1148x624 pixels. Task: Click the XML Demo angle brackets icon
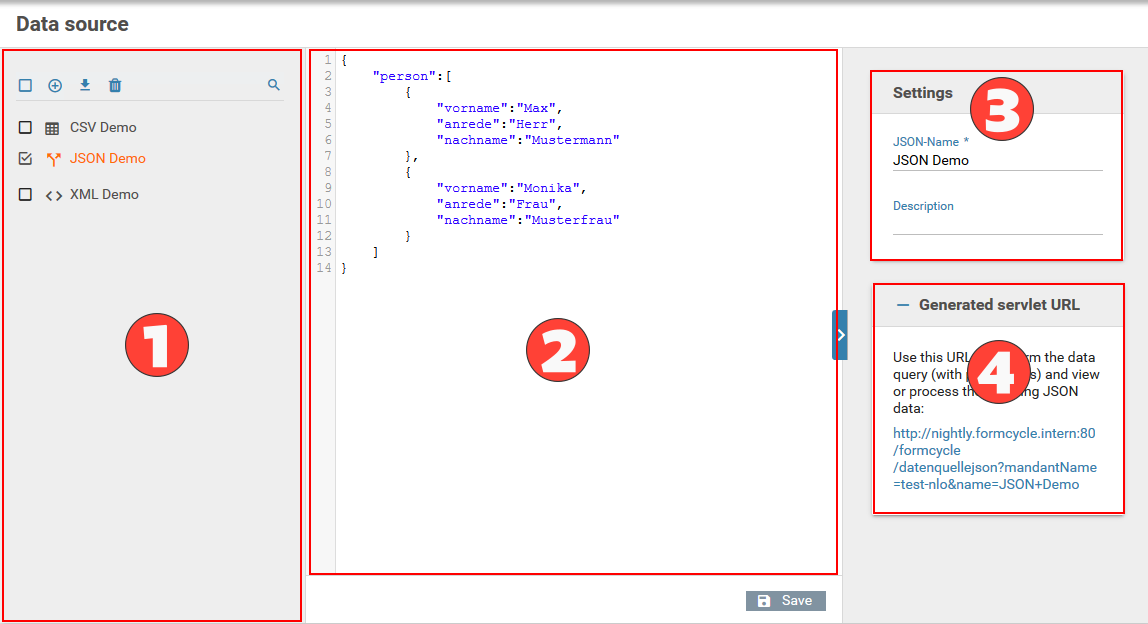coord(53,195)
